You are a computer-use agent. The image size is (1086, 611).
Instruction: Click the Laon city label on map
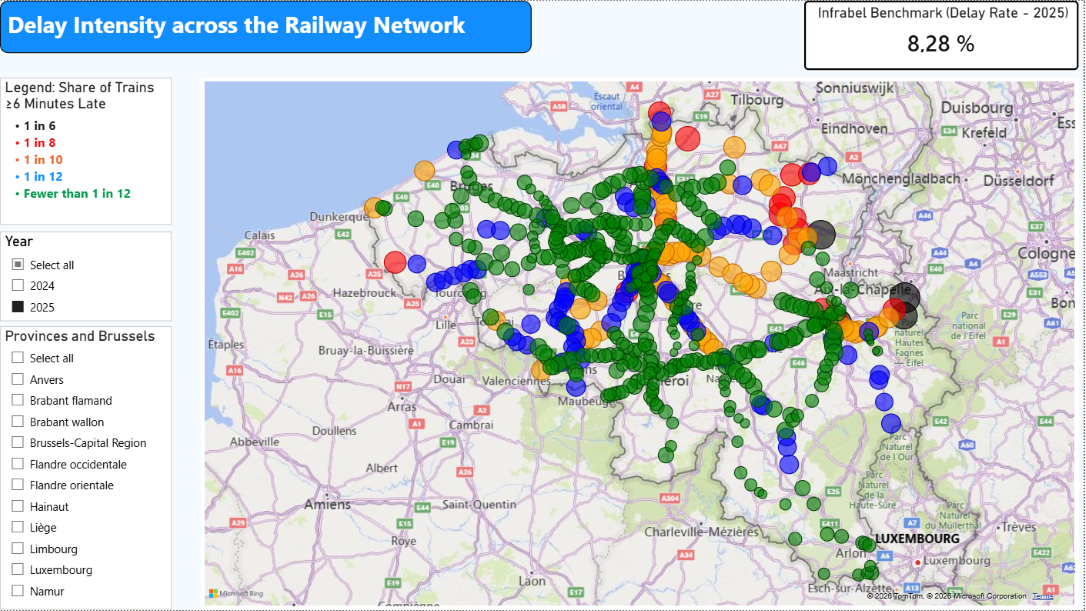pyautogui.click(x=532, y=581)
